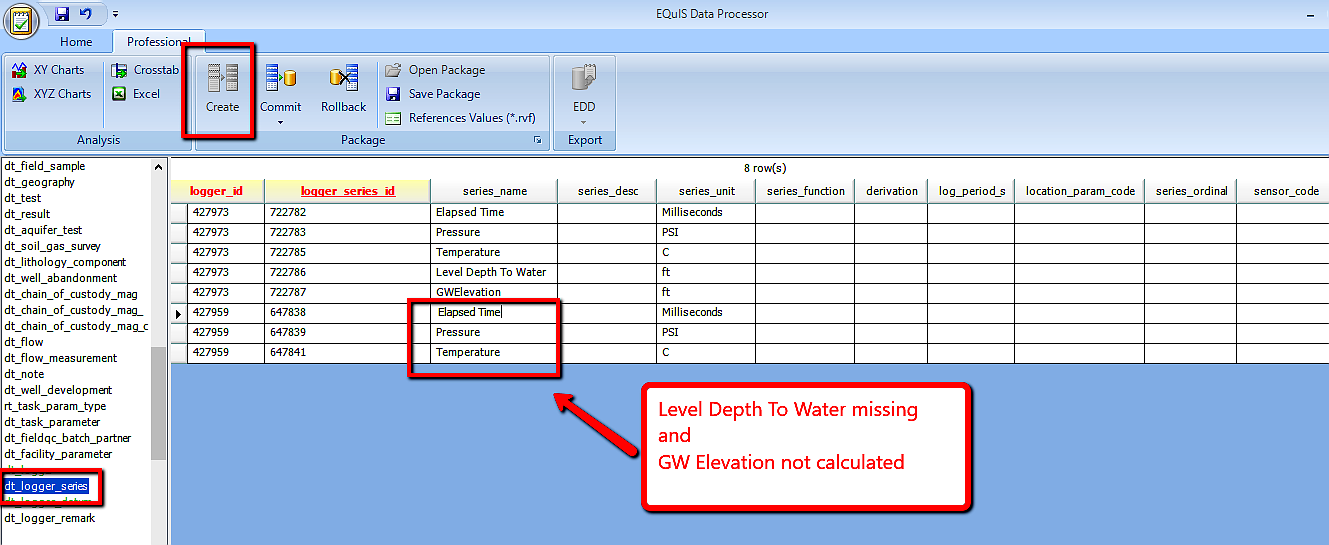Select dt_logger_remark in table list
The width and height of the screenshot is (1329, 545).
50,518
